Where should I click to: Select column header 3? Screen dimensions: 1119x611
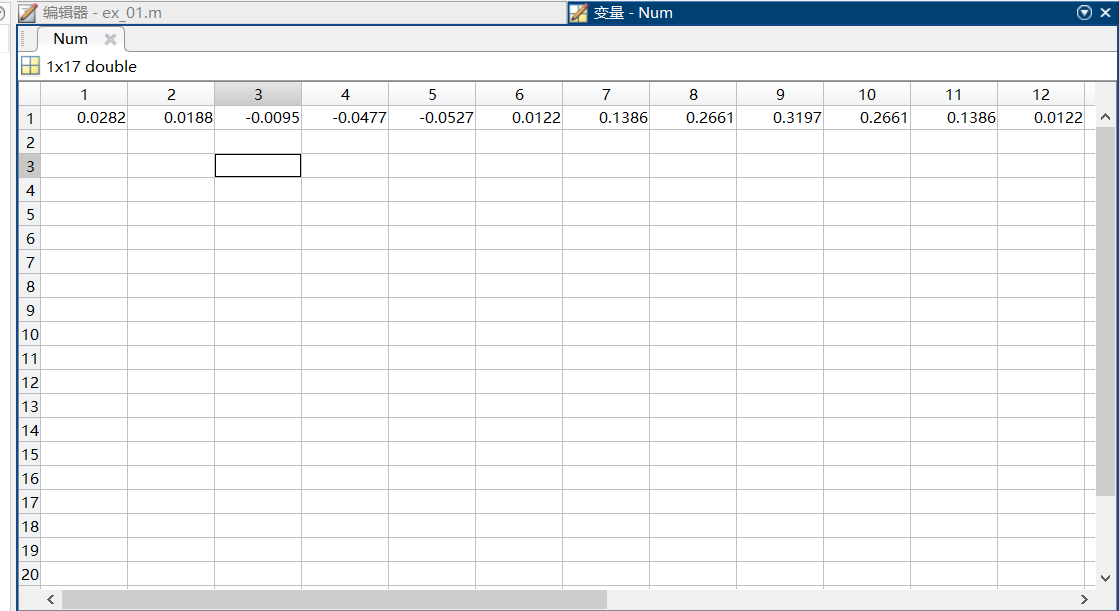[x=258, y=94]
